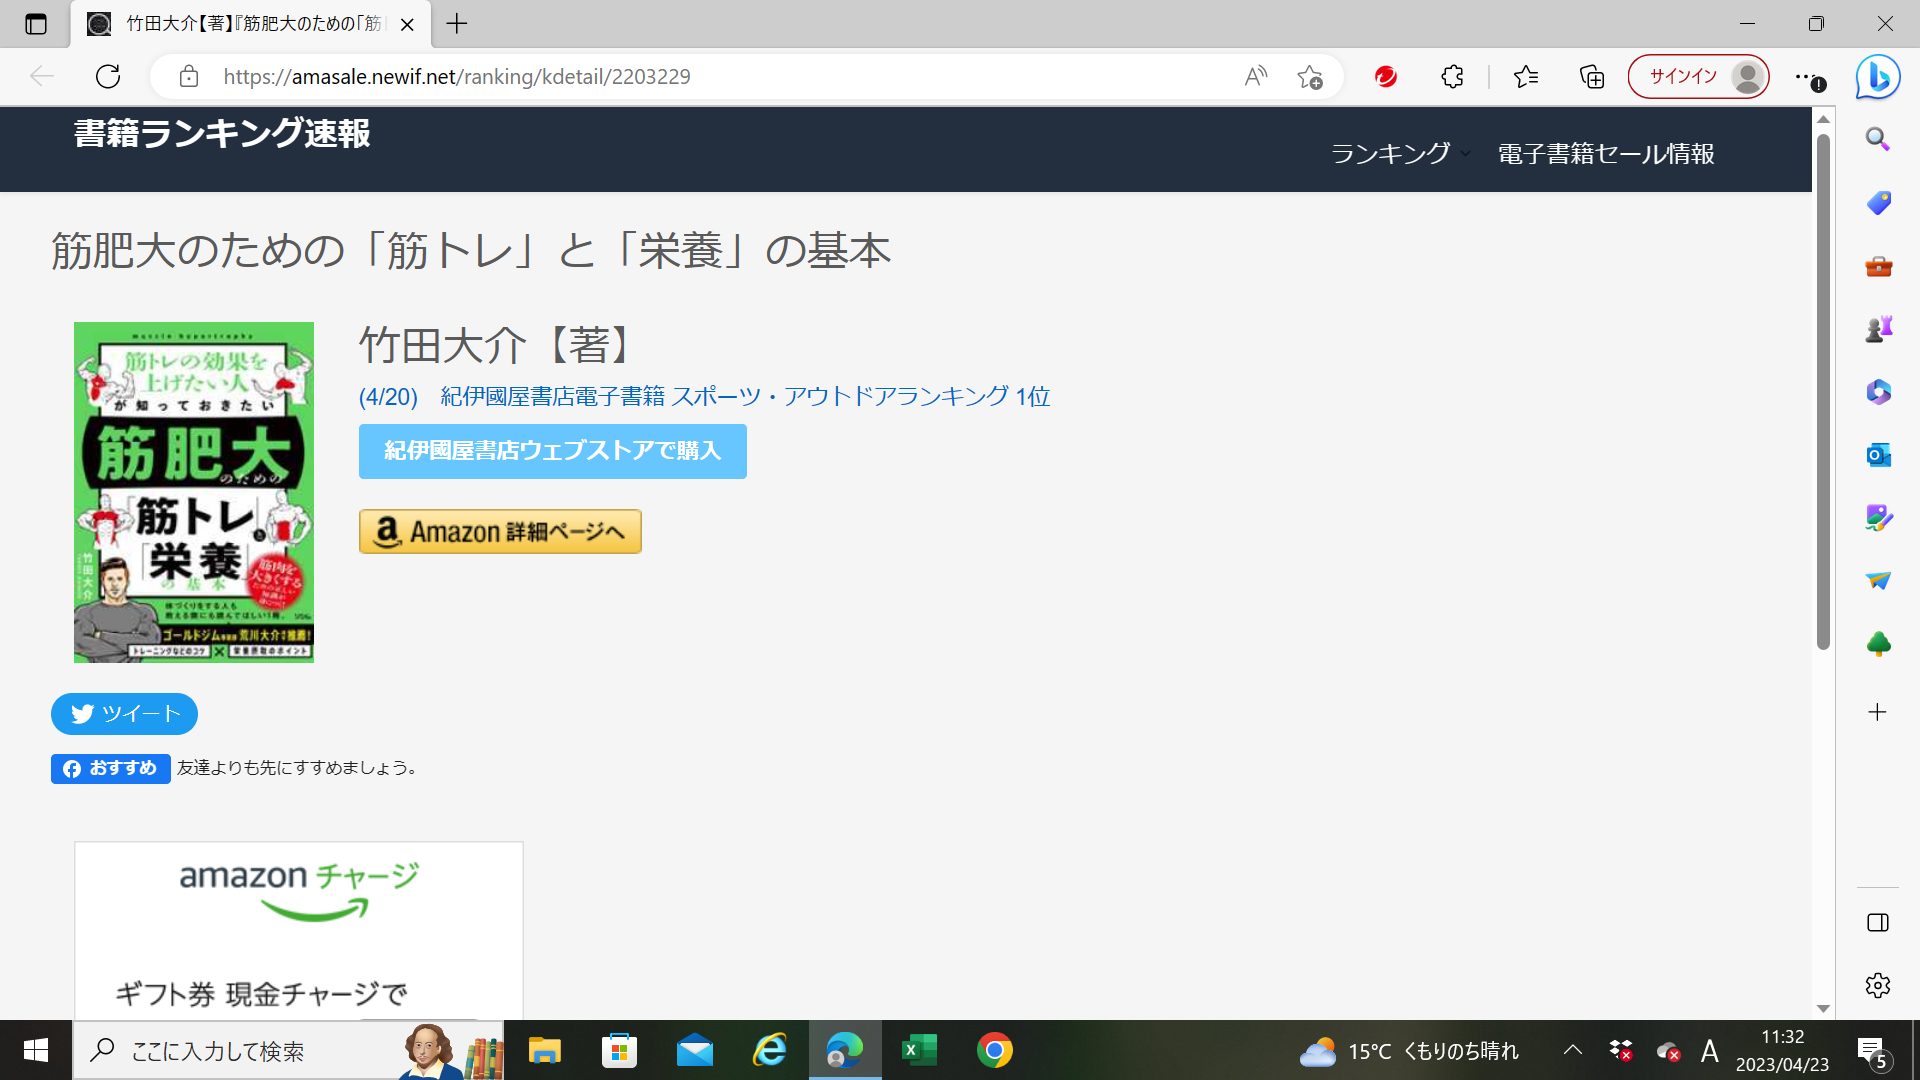Viewport: 1920px width, 1080px height.
Task: Click the Read aloud icon in address bar
Action: click(1255, 76)
